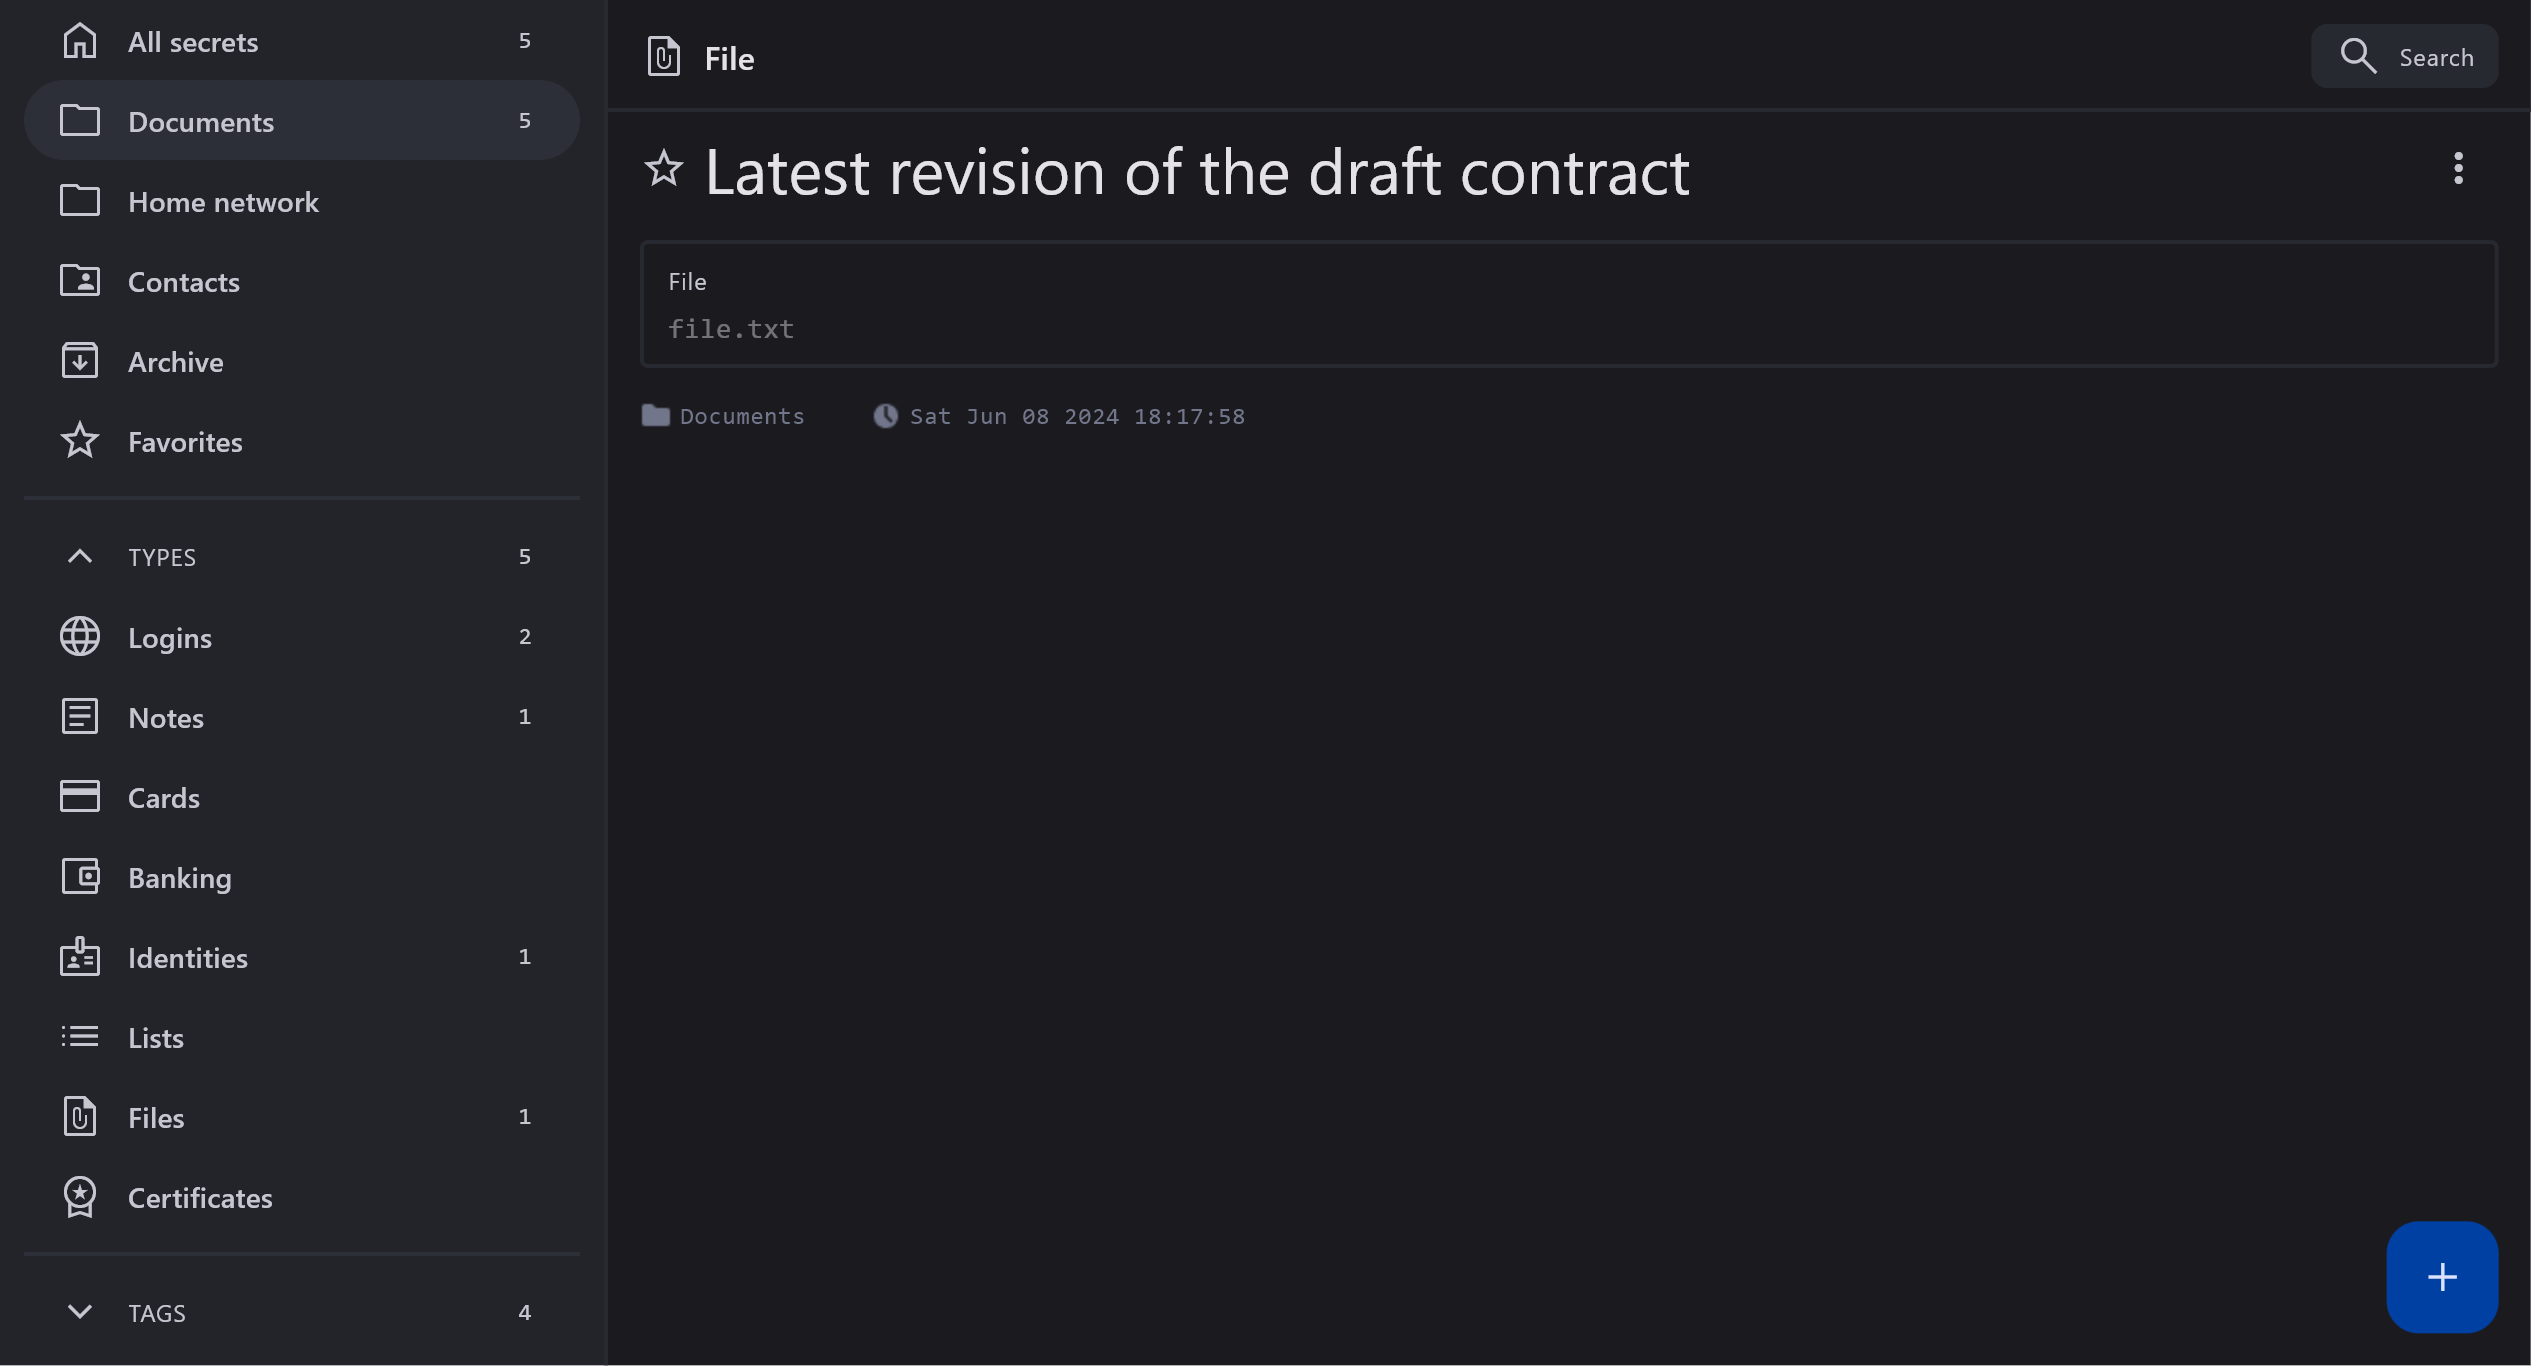Click the Banking wallet icon
Viewport: 2531px width, 1366px height.
(80, 877)
